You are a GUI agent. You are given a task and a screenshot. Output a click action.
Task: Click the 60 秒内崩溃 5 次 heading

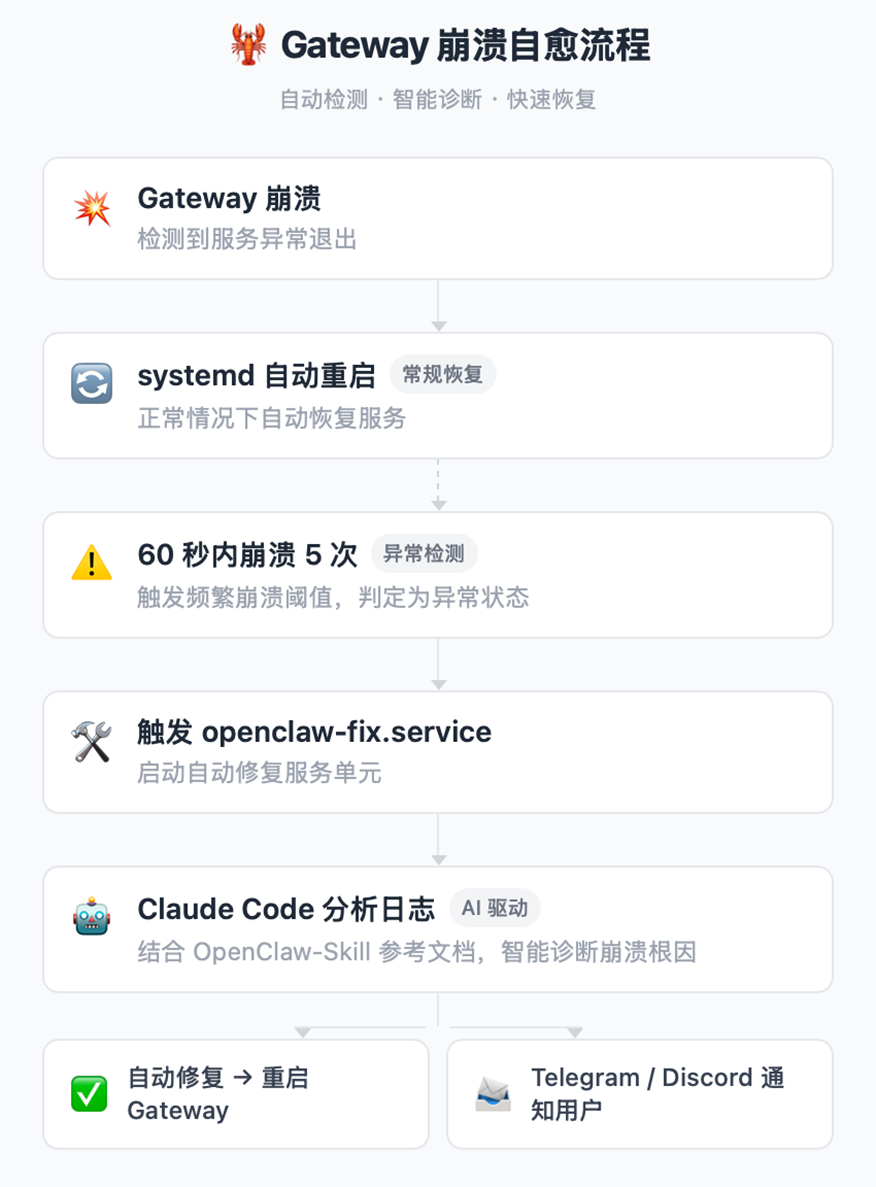[x=247, y=554]
